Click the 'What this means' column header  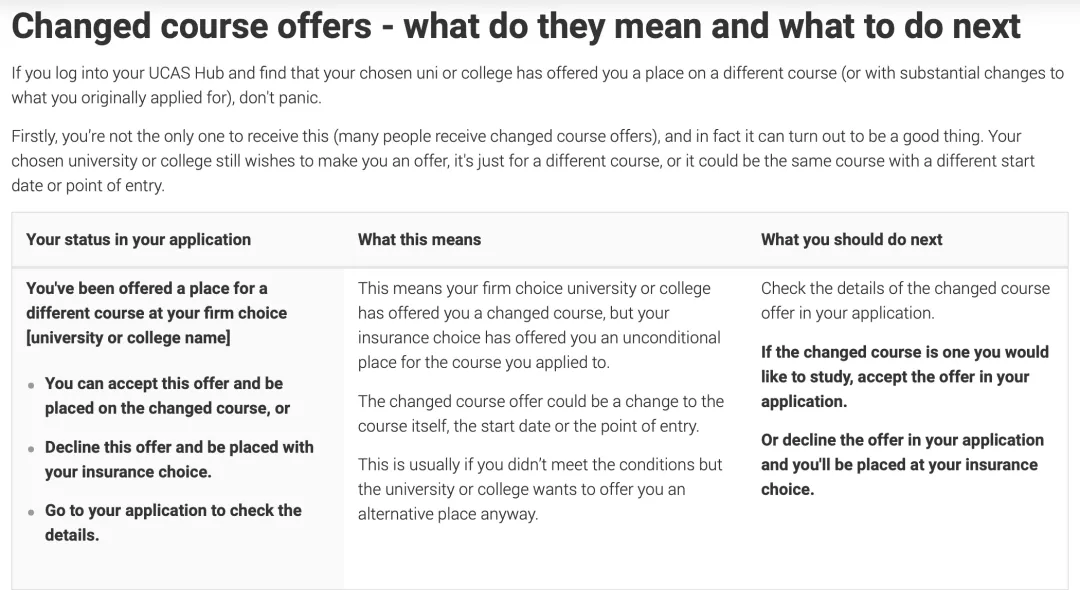419,240
